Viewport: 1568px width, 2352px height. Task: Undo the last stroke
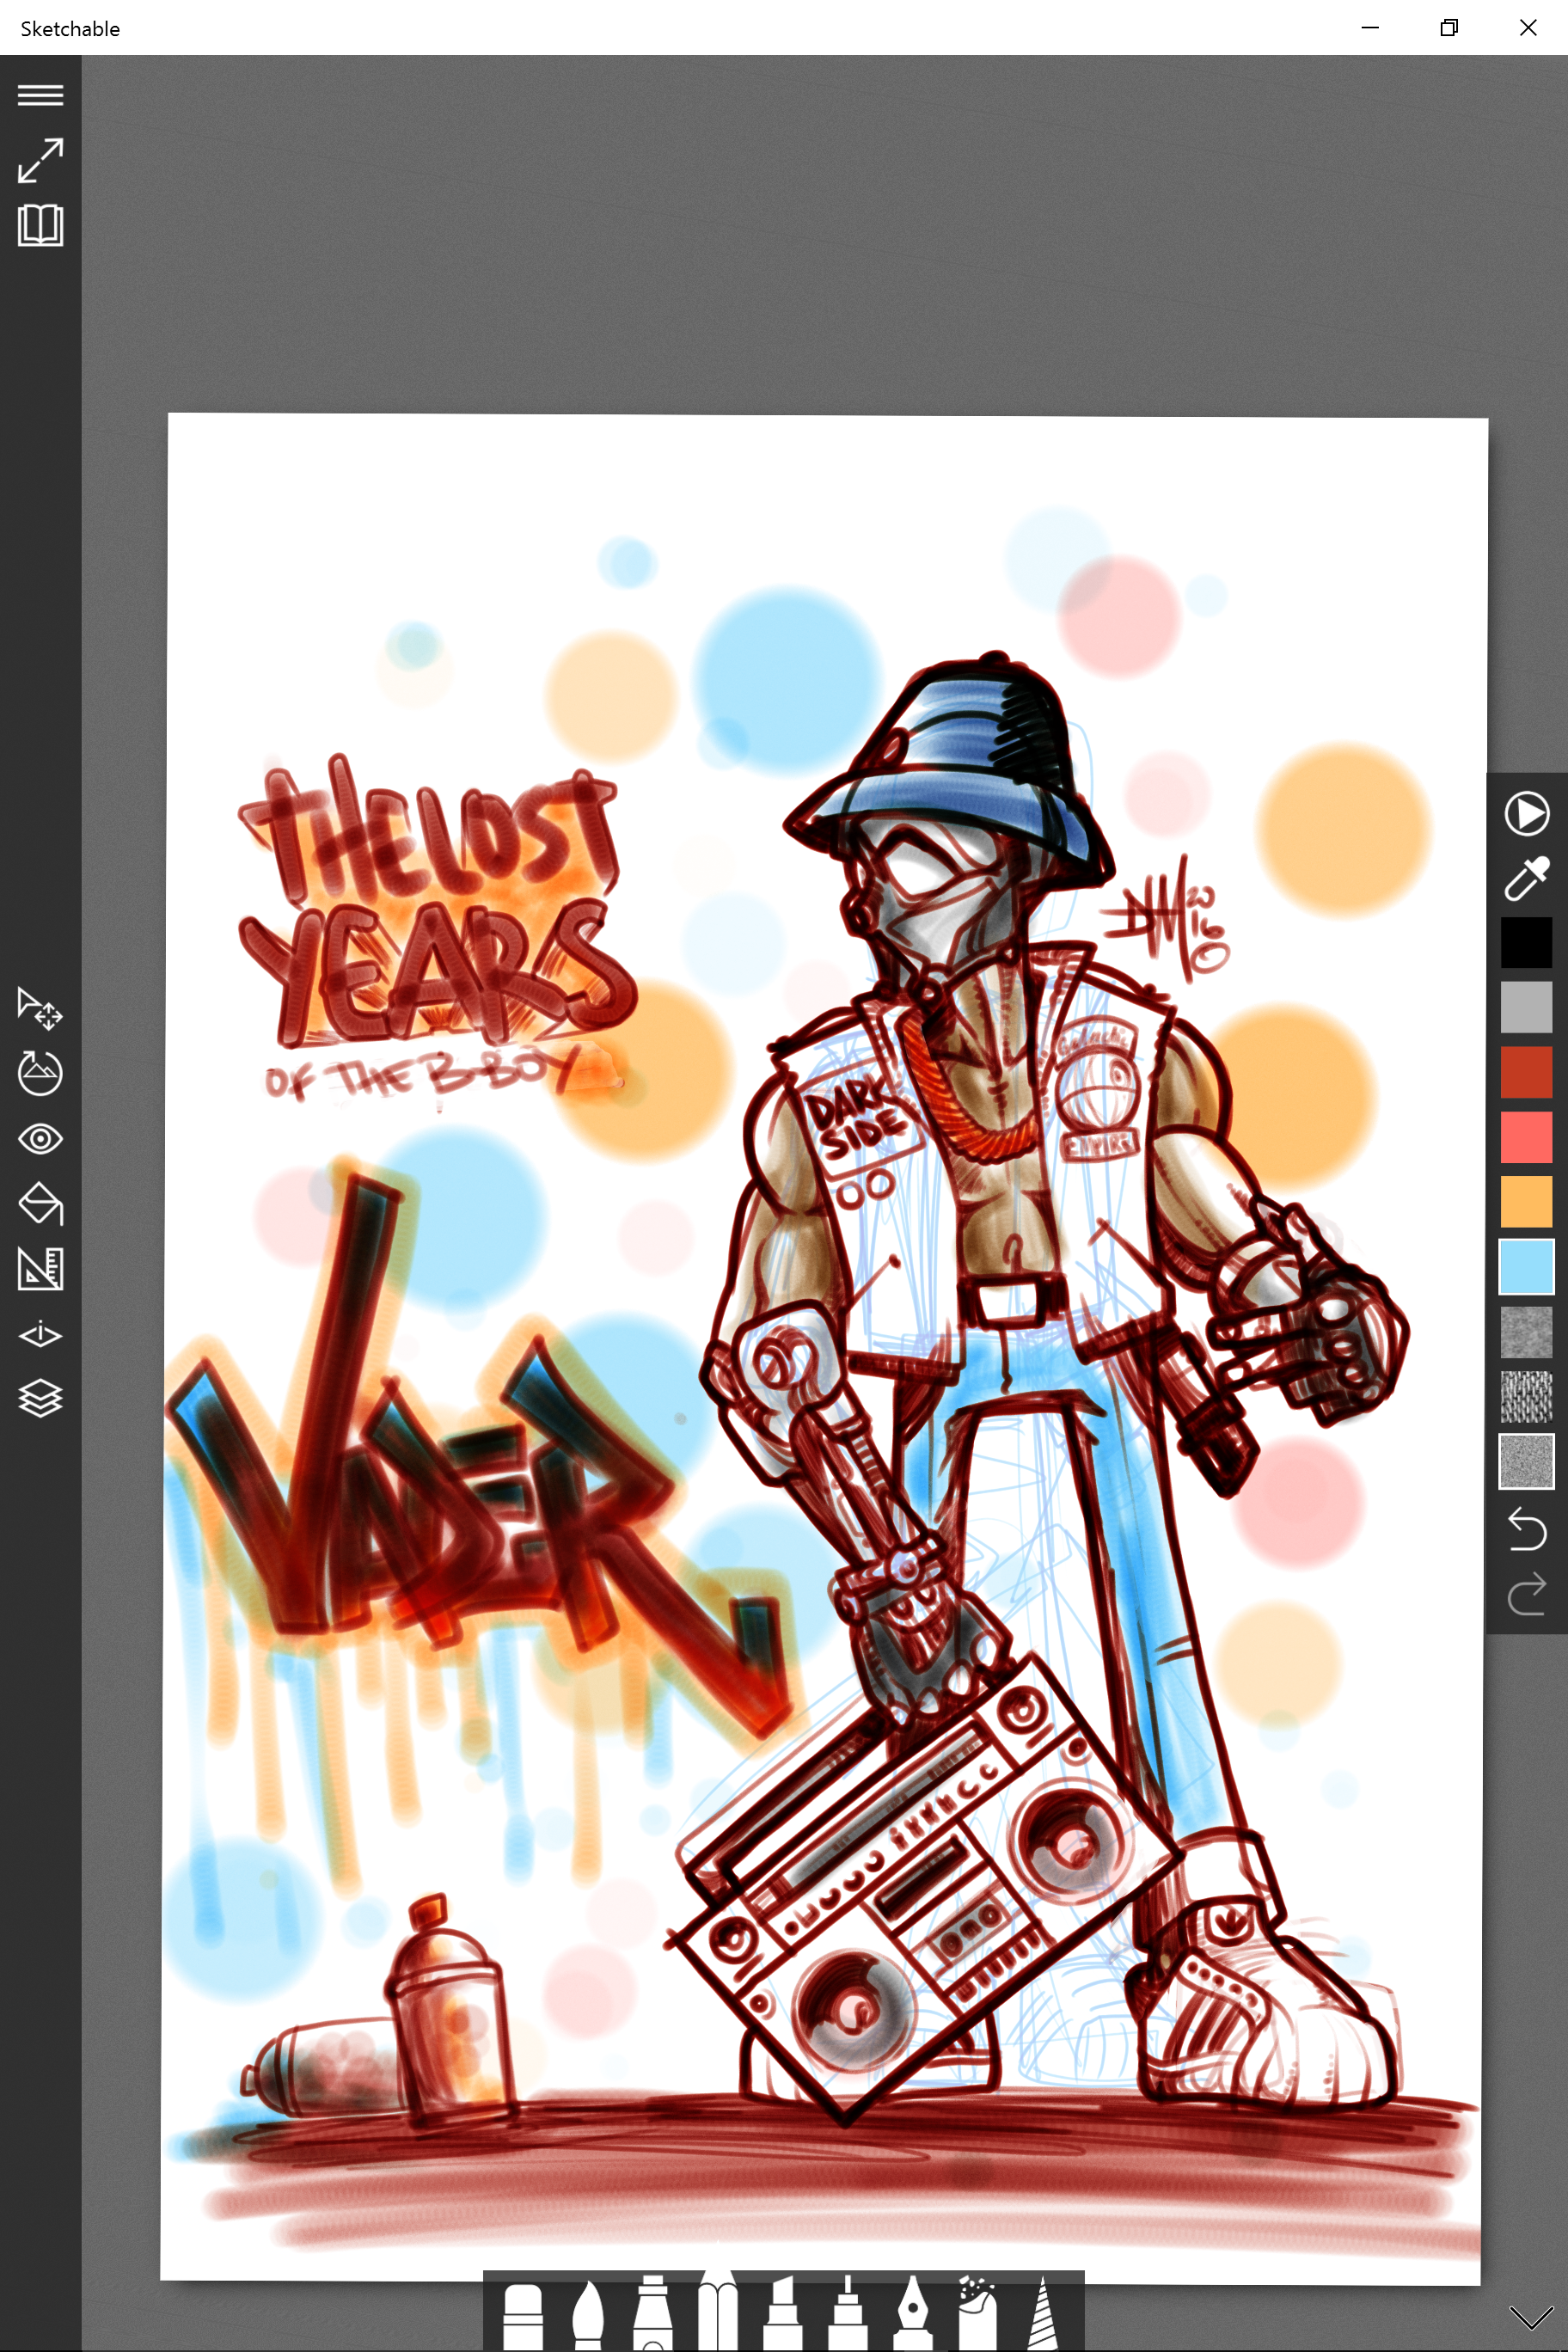click(1526, 1529)
